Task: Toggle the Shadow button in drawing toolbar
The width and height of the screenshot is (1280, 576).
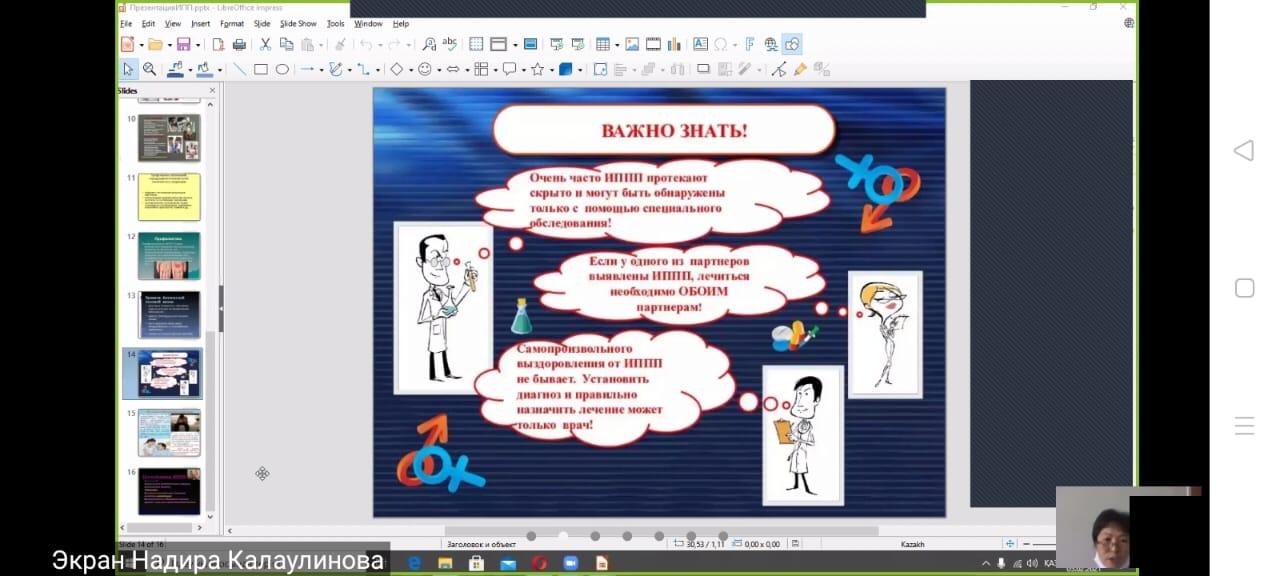Action: coord(703,69)
